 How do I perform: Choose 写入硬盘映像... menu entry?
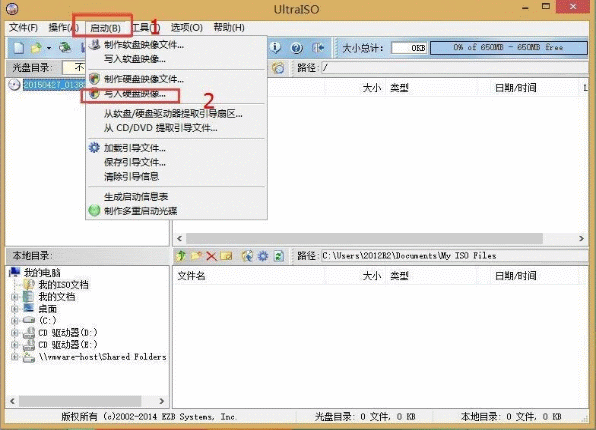tap(176, 94)
